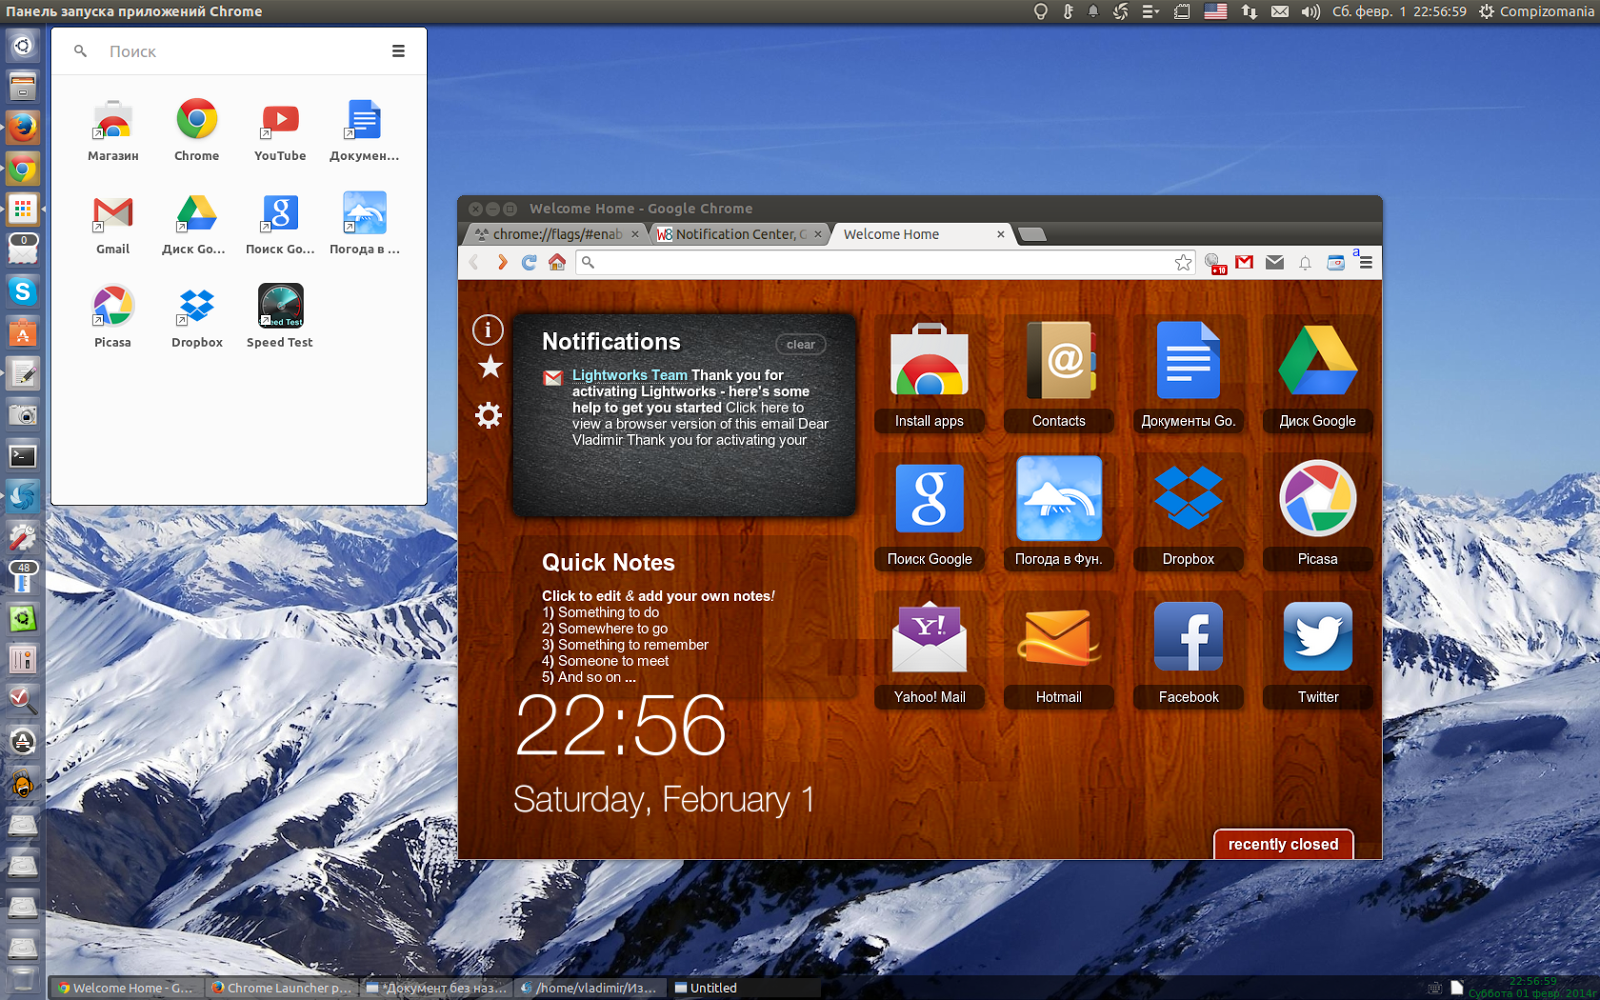Open the Yahoo! Mail tile
This screenshot has width=1600, height=1000.
pyautogui.click(x=929, y=651)
